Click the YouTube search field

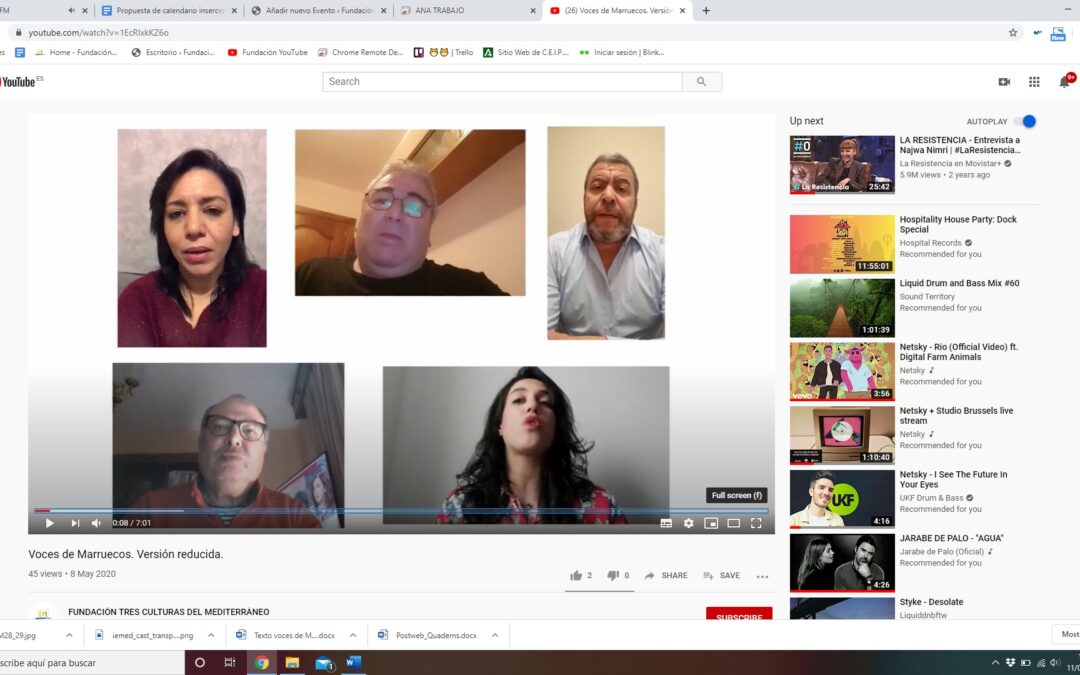502,82
